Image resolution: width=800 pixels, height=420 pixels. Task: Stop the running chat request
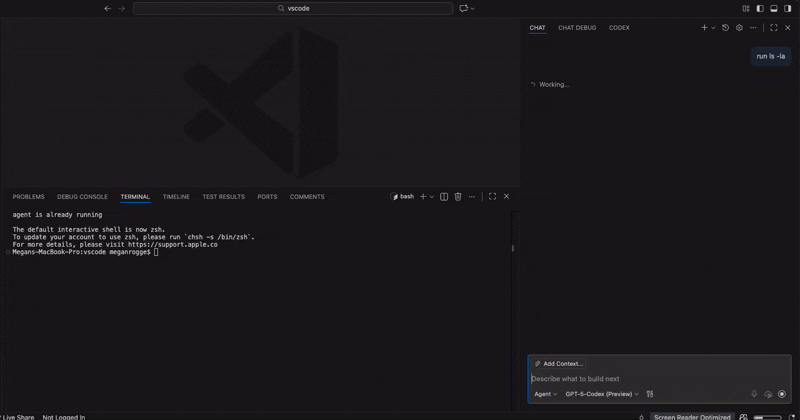(x=782, y=394)
